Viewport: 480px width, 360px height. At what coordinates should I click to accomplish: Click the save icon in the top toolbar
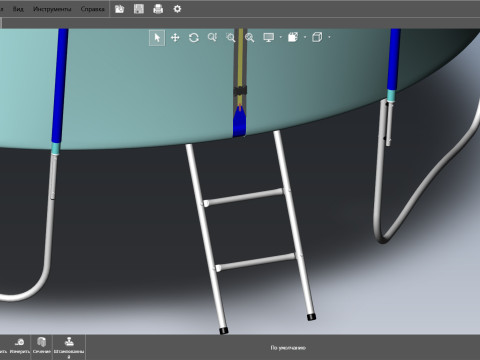coord(139,9)
